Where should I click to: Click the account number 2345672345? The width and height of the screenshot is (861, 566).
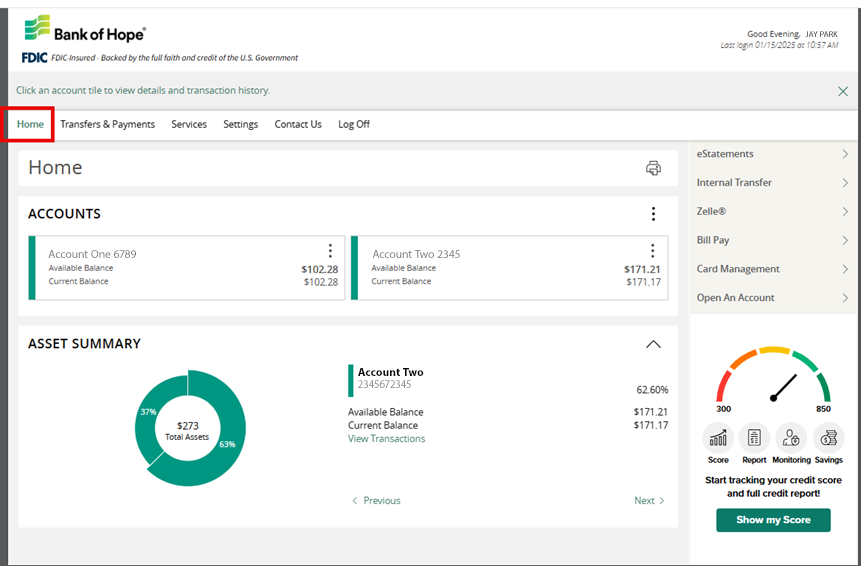tap(384, 384)
